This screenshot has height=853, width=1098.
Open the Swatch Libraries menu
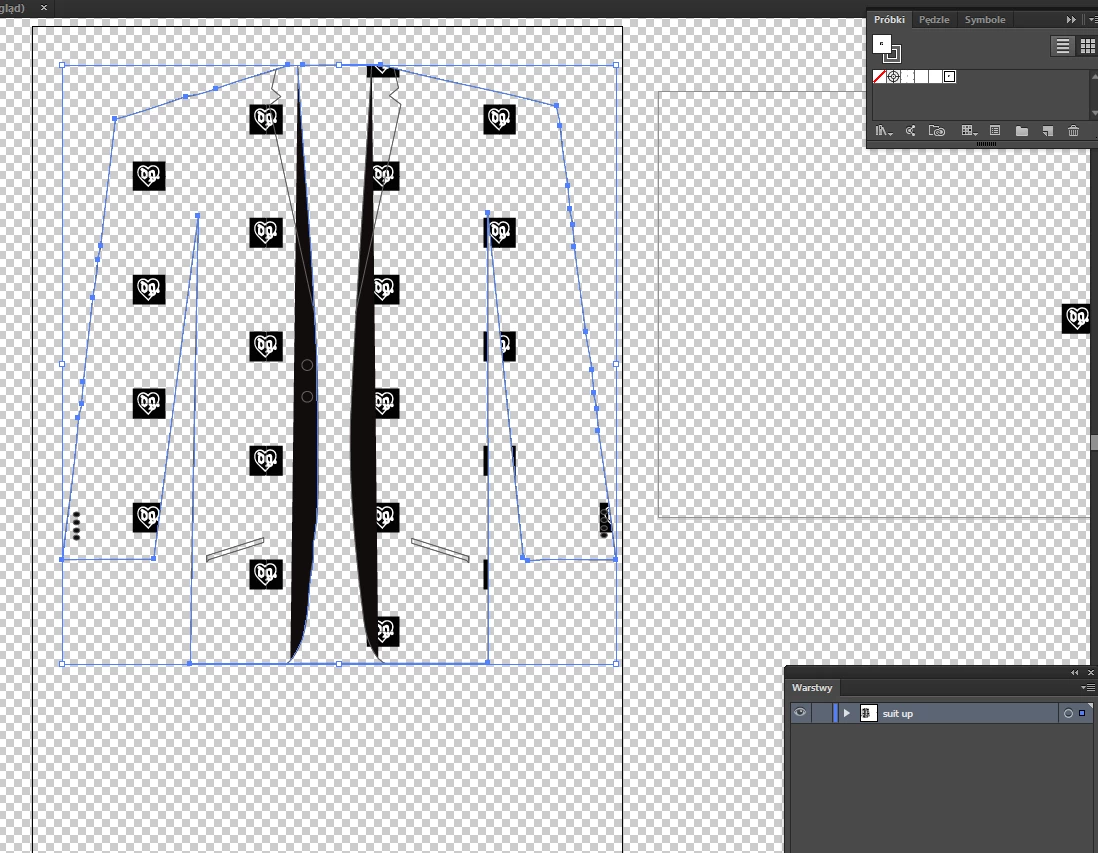(883, 131)
